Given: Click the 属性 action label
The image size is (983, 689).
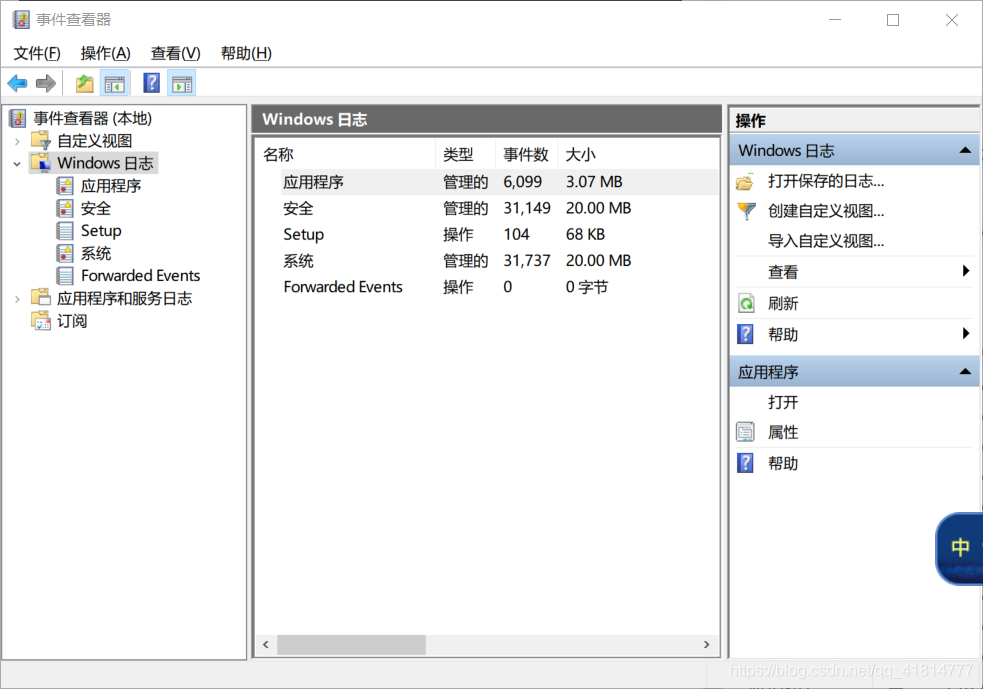Looking at the screenshot, I should click(x=783, y=432).
